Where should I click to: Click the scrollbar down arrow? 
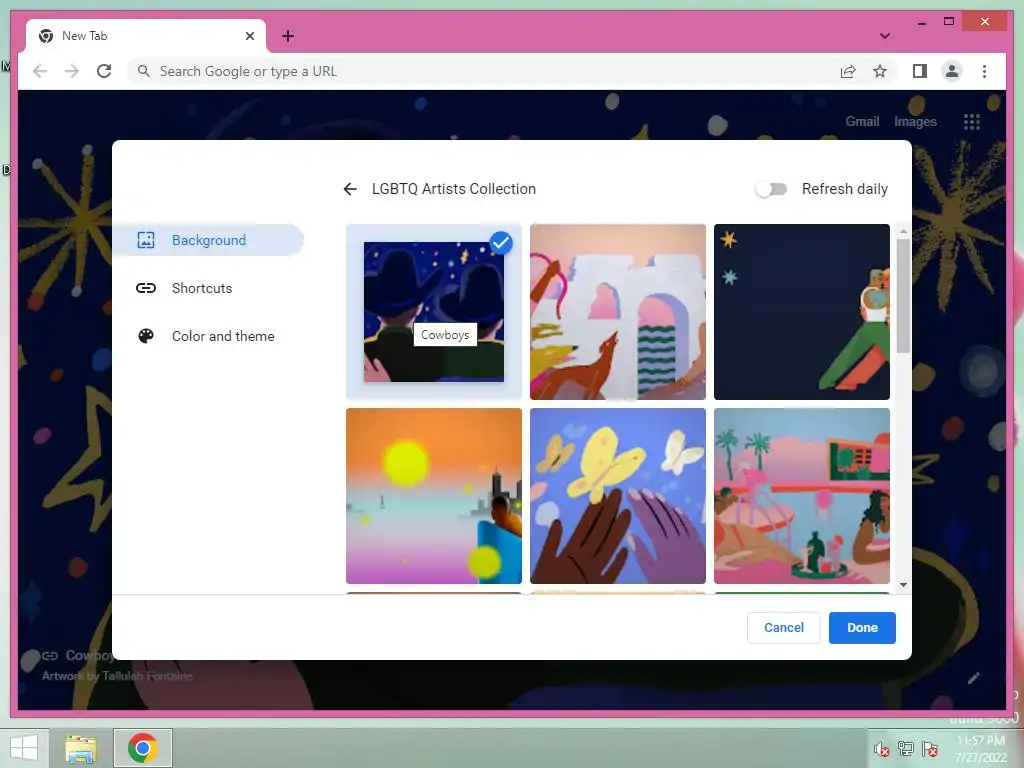pos(903,585)
